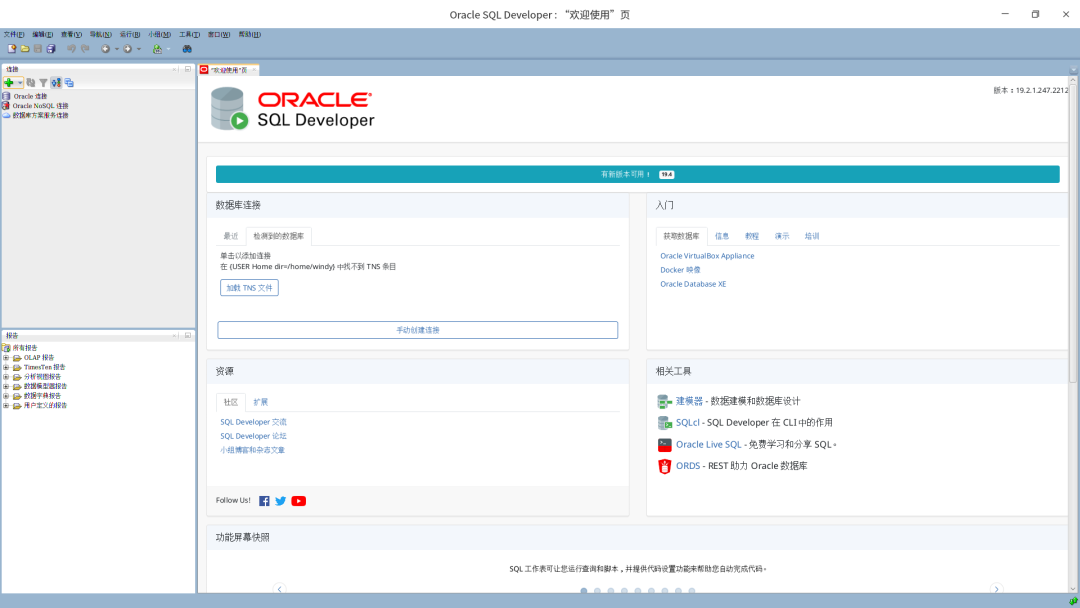1080x608 pixels.
Task: Switch to the 培训 tab under 入门
Action: pos(812,236)
